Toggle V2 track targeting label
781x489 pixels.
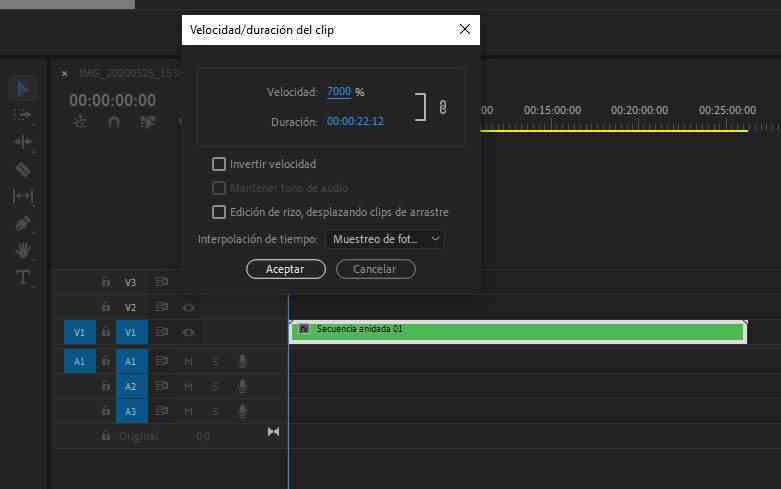[130, 307]
